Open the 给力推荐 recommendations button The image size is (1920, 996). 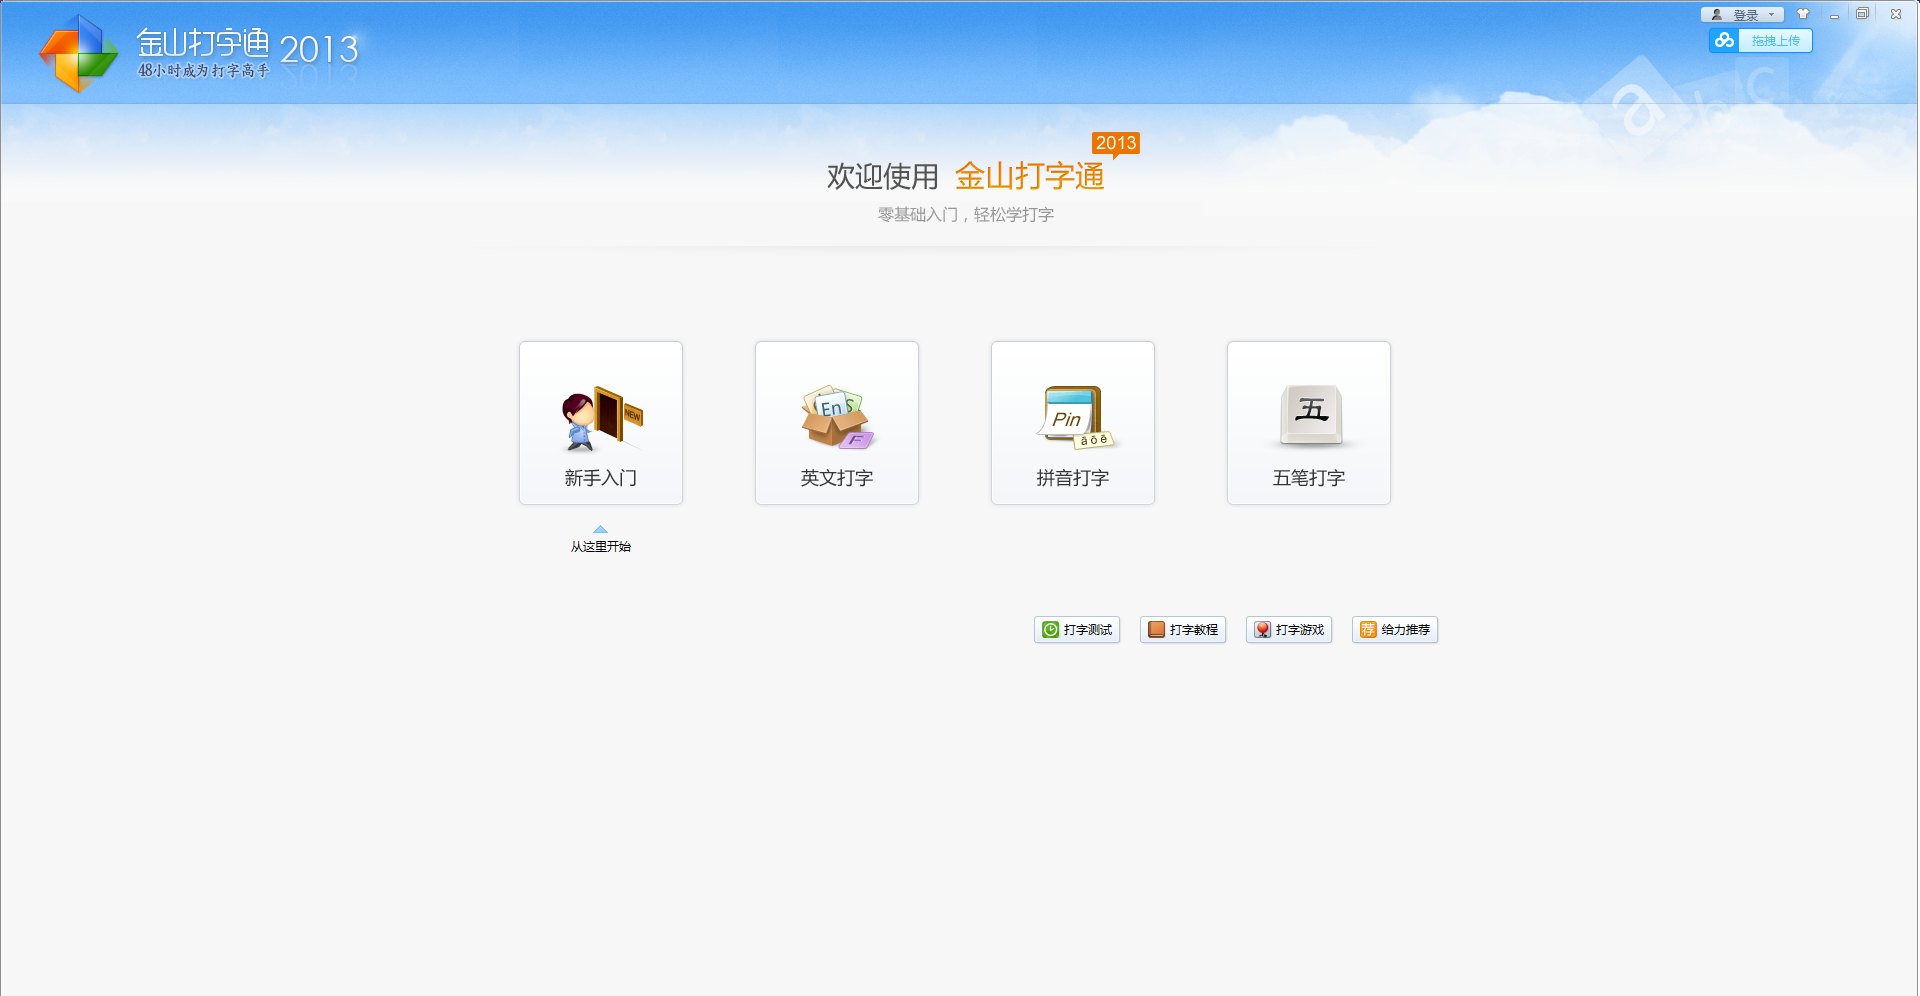pyautogui.click(x=1395, y=629)
